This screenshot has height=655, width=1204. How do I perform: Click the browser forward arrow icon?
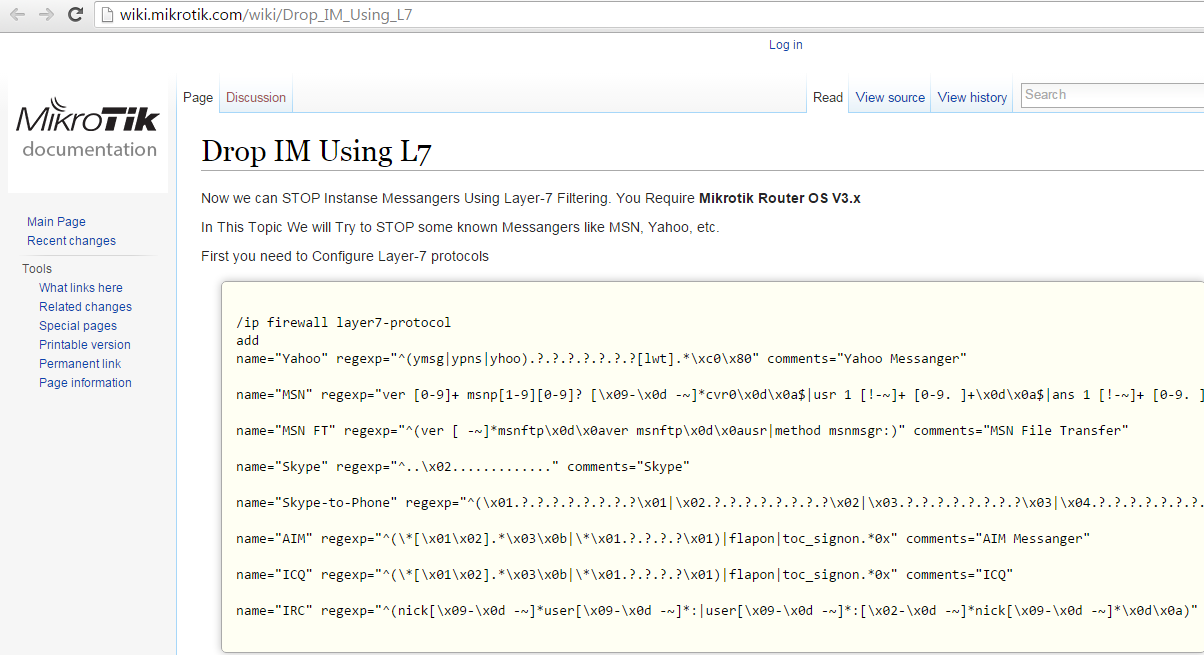tap(46, 15)
